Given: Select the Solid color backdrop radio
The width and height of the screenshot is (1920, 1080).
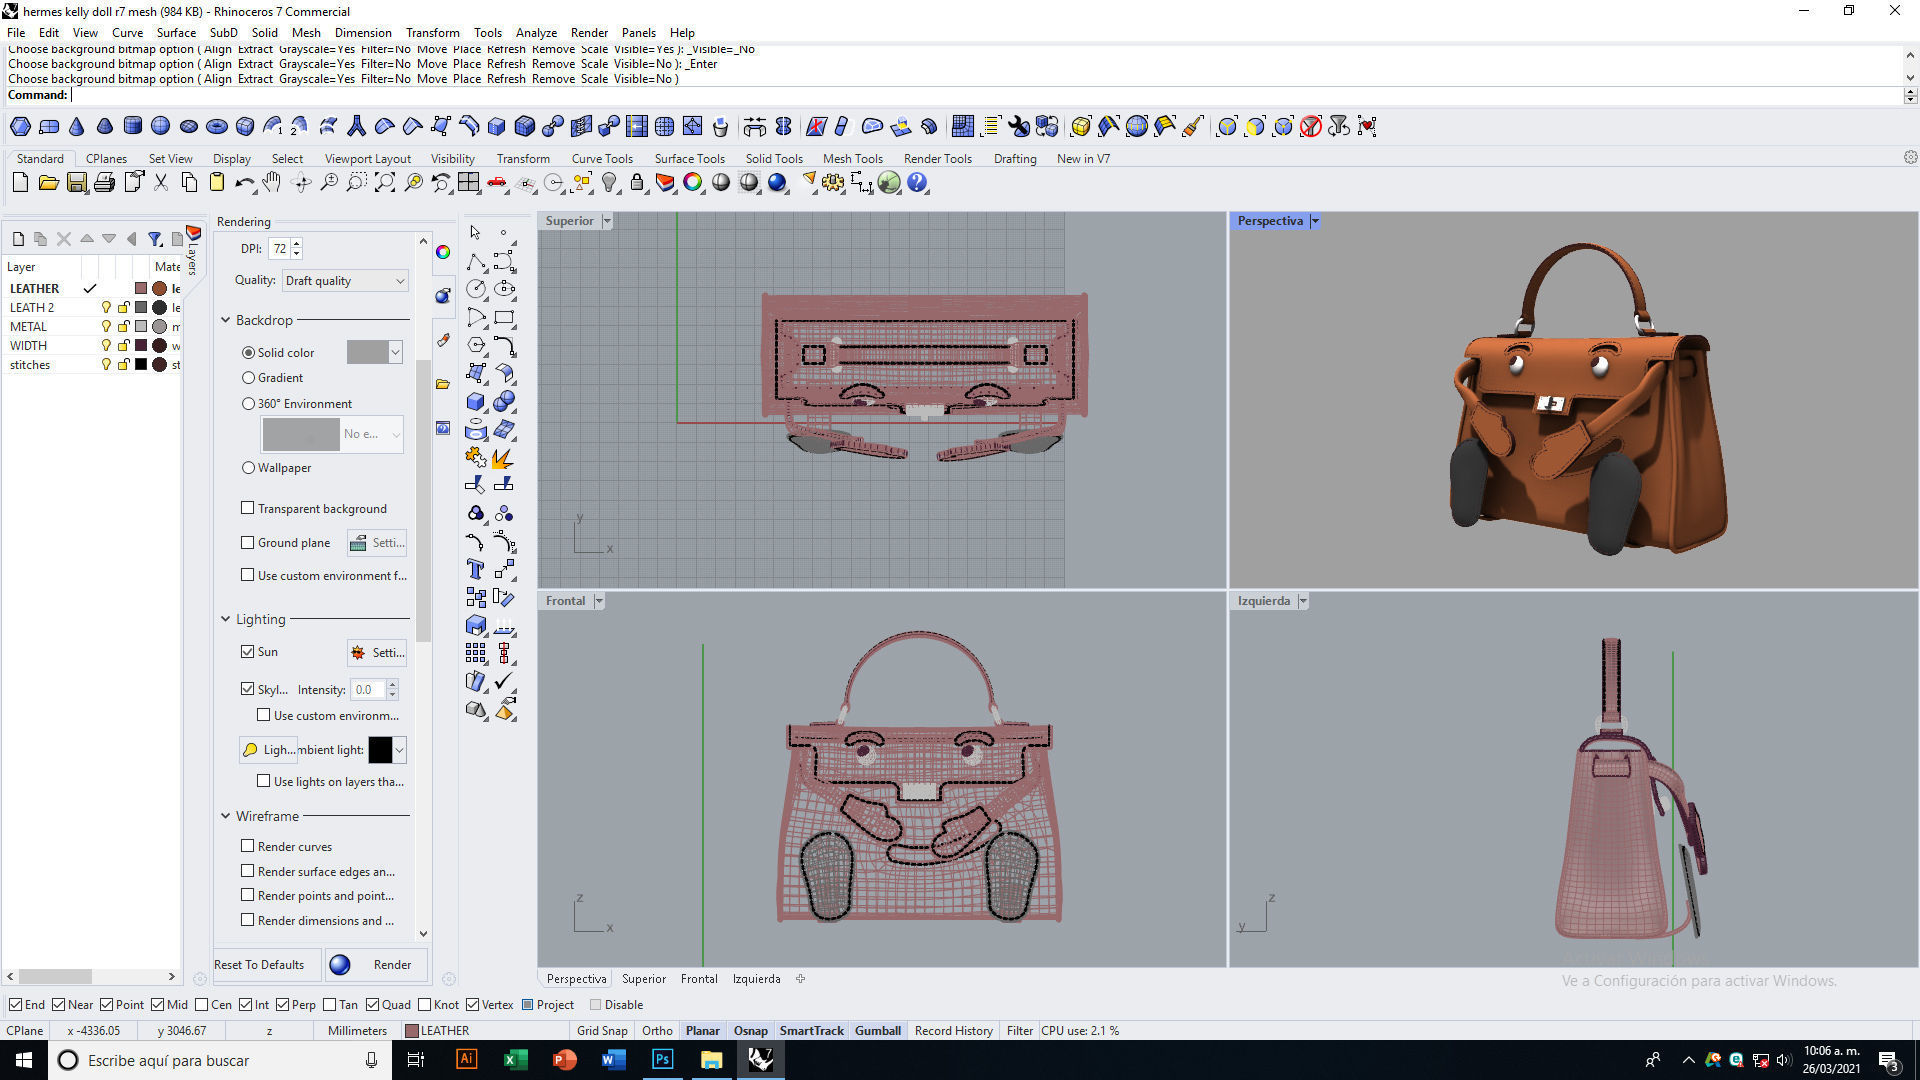Looking at the screenshot, I should click(248, 352).
